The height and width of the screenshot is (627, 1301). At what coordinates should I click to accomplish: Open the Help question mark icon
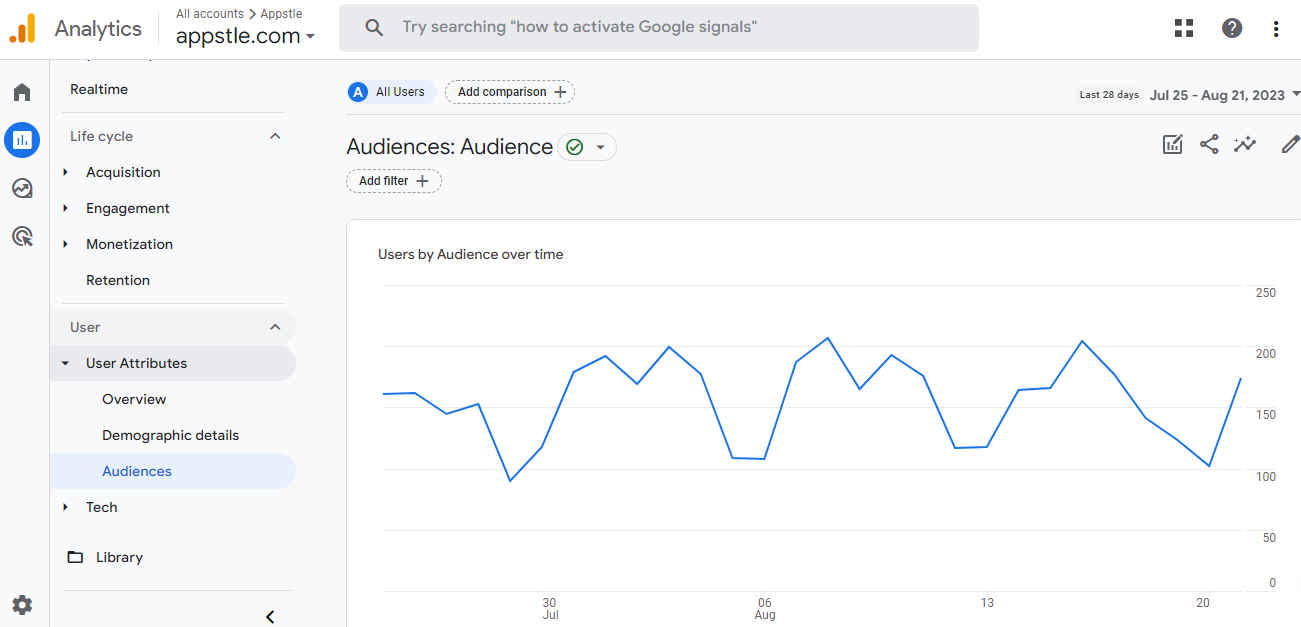[x=1232, y=28]
